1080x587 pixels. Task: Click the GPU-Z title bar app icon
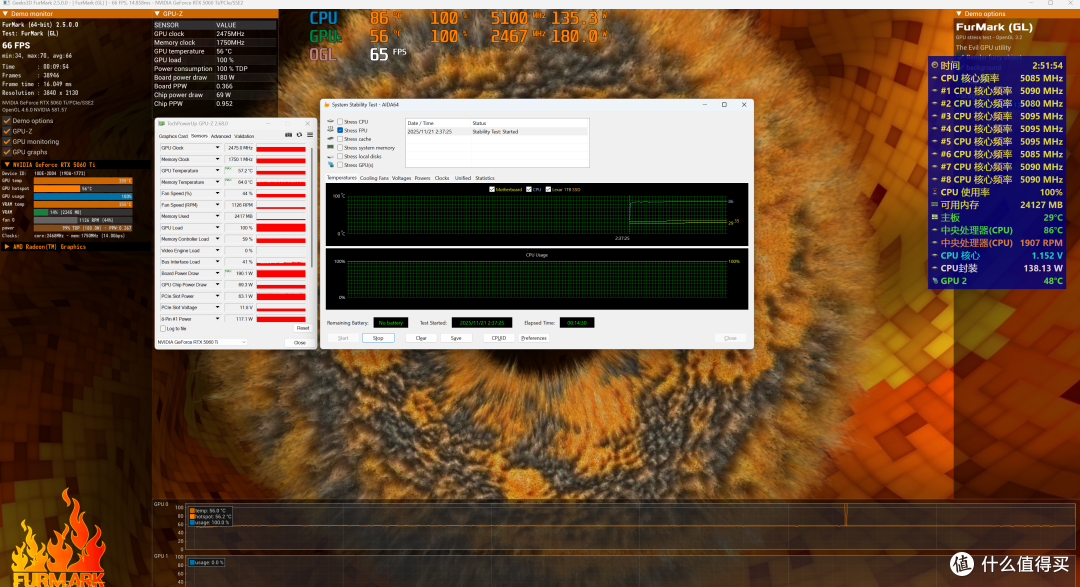click(x=162, y=123)
